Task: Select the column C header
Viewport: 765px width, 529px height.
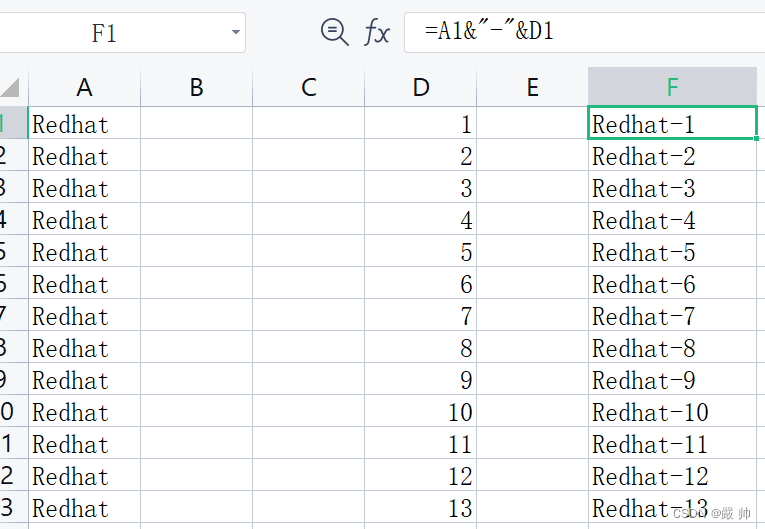Action: (x=308, y=87)
